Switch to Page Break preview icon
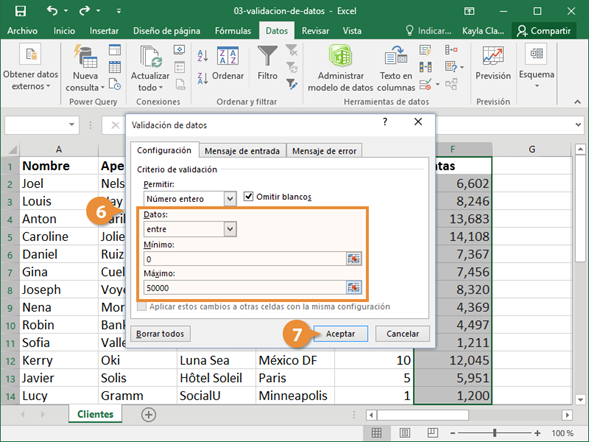Screen dimensions: 589x442 432,433
